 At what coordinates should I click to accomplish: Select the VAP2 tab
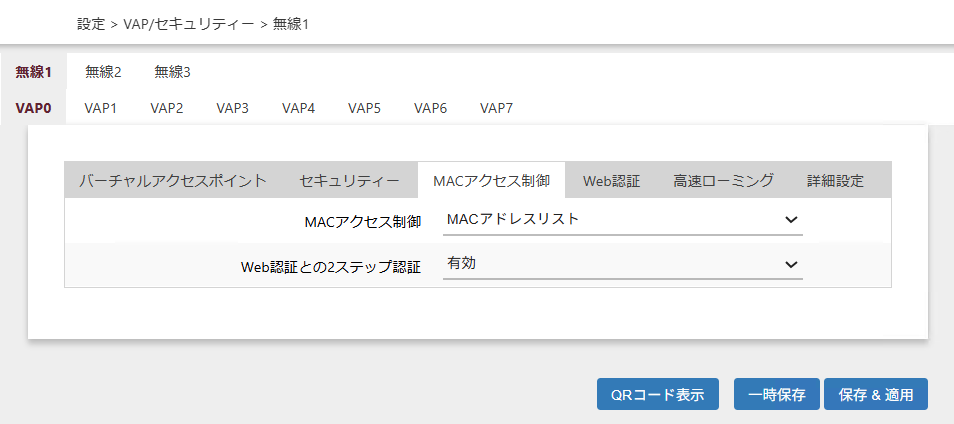pyautogui.click(x=167, y=109)
